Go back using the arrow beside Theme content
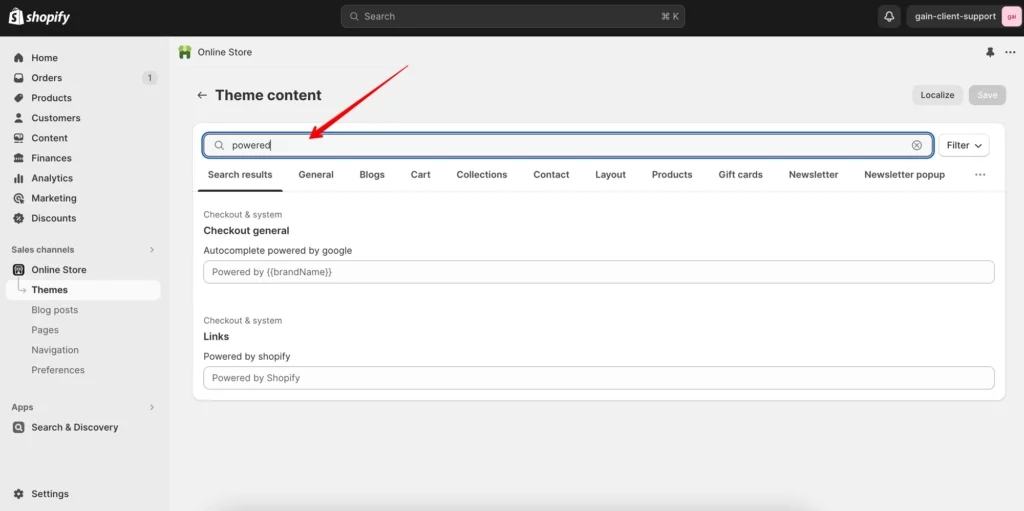1024x511 pixels. point(202,95)
